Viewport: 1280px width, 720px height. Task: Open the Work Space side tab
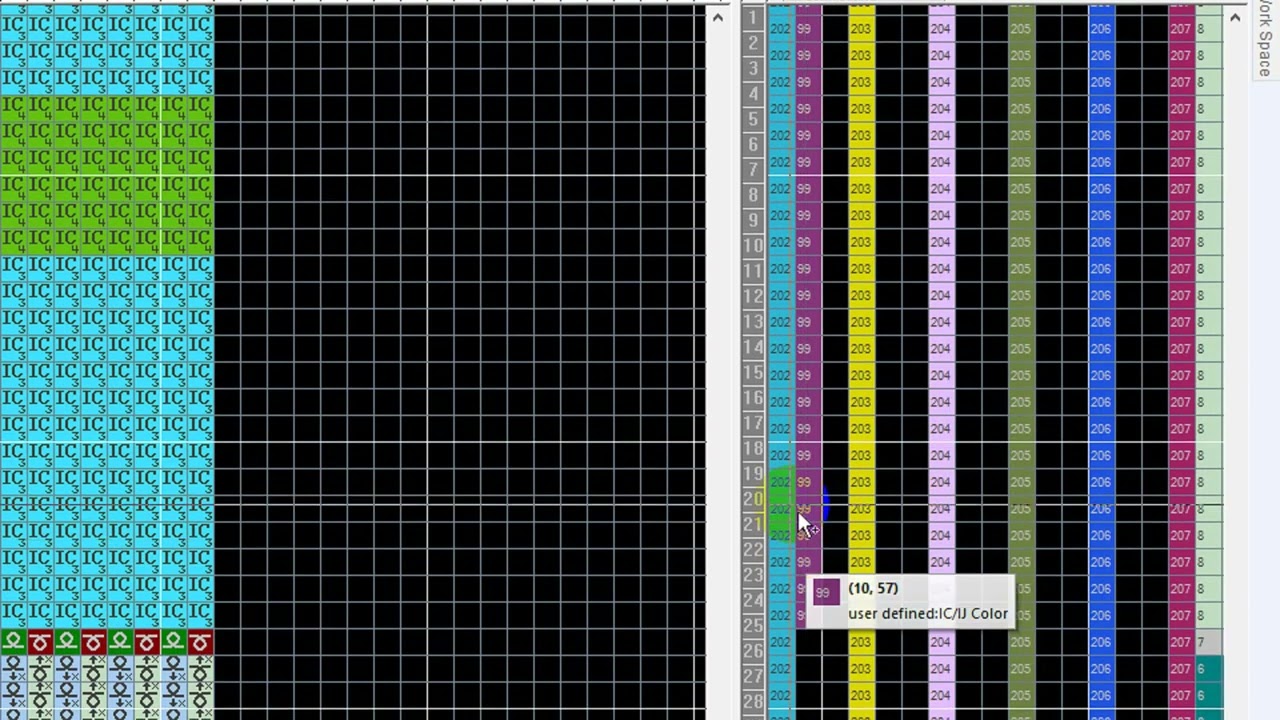[x=1264, y=38]
